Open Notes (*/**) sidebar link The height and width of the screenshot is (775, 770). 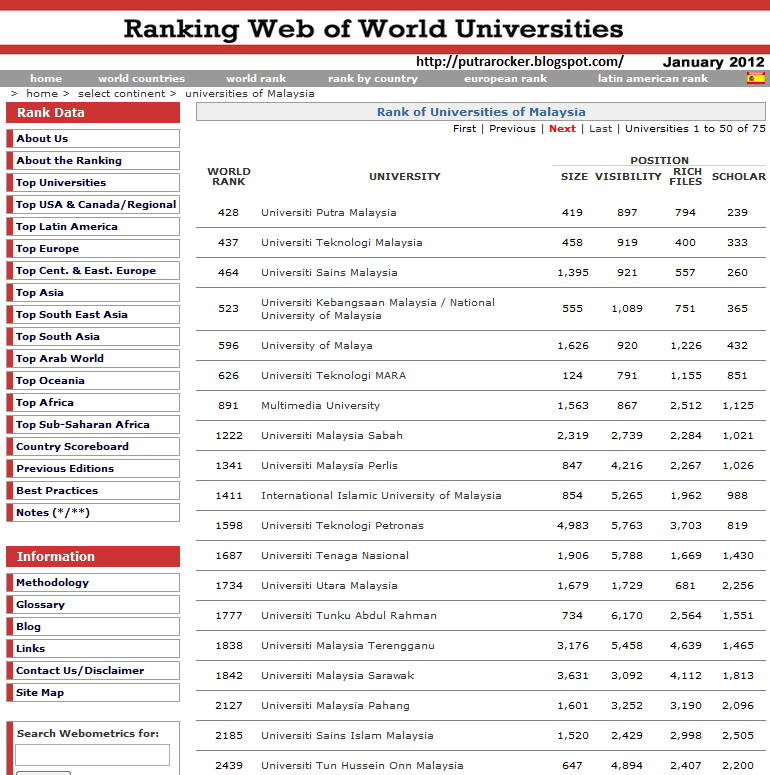pos(93,513)
